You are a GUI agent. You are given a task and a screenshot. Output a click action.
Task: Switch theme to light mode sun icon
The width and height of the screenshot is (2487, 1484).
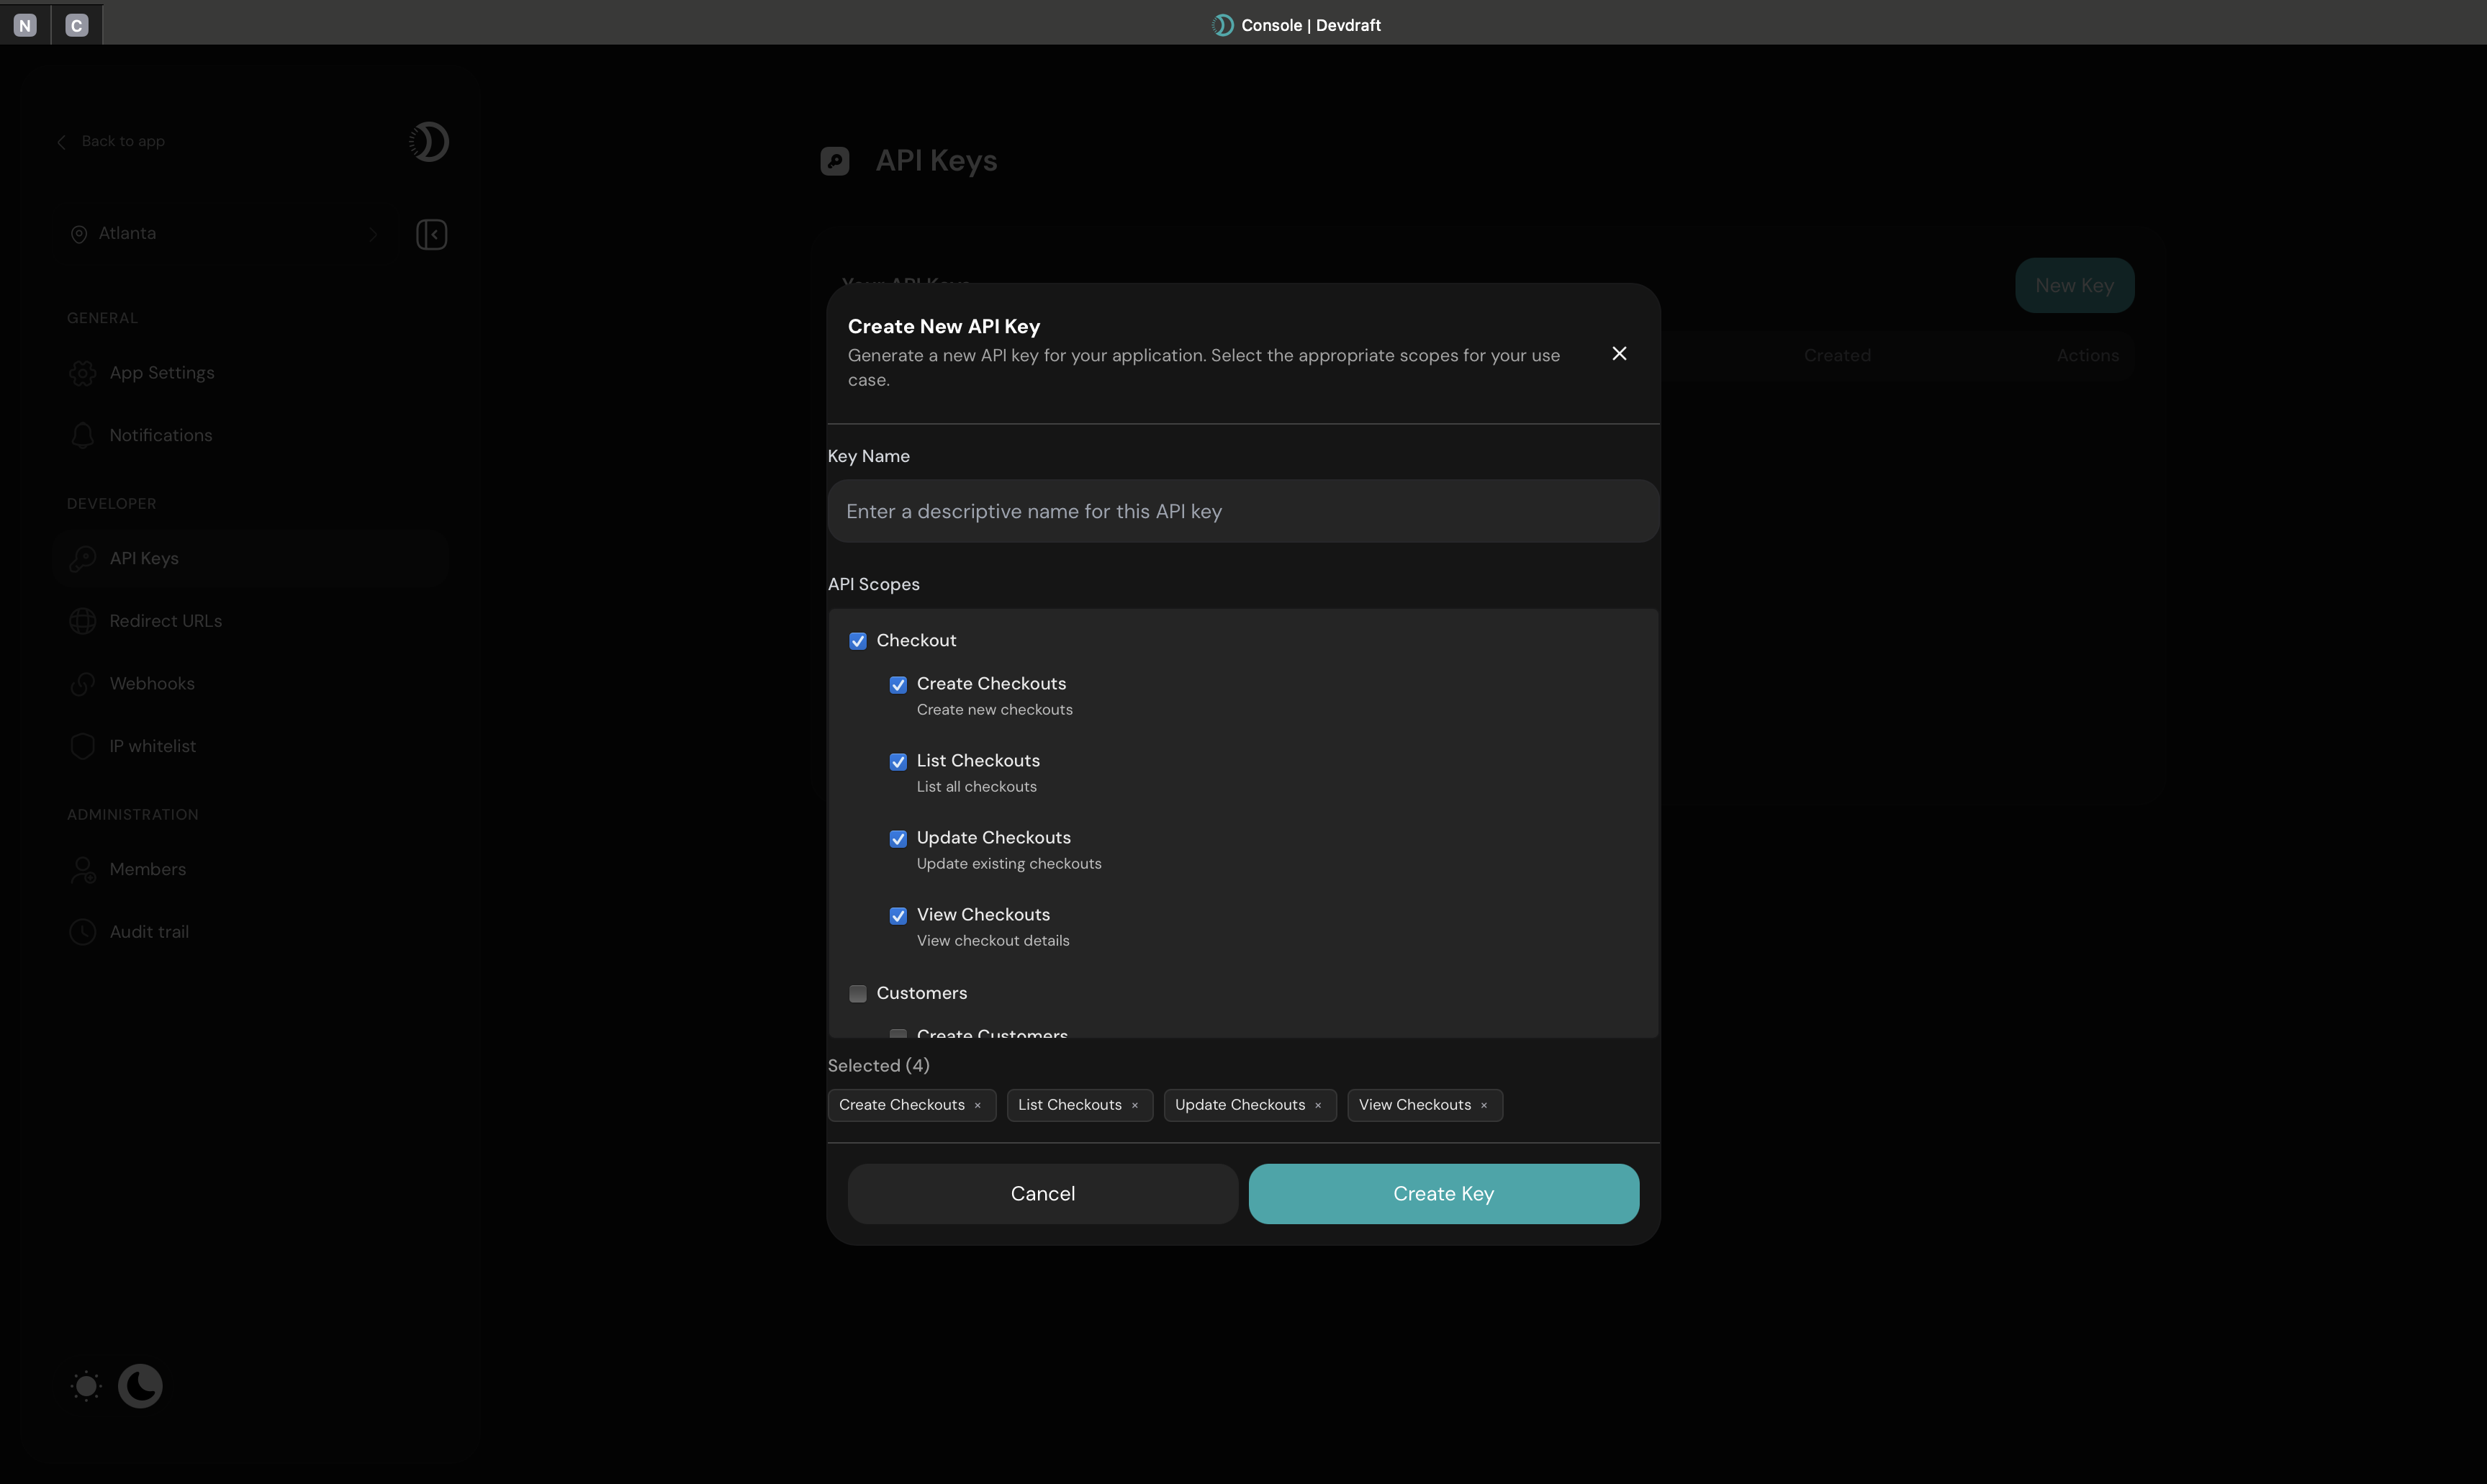coord(85,1385)
